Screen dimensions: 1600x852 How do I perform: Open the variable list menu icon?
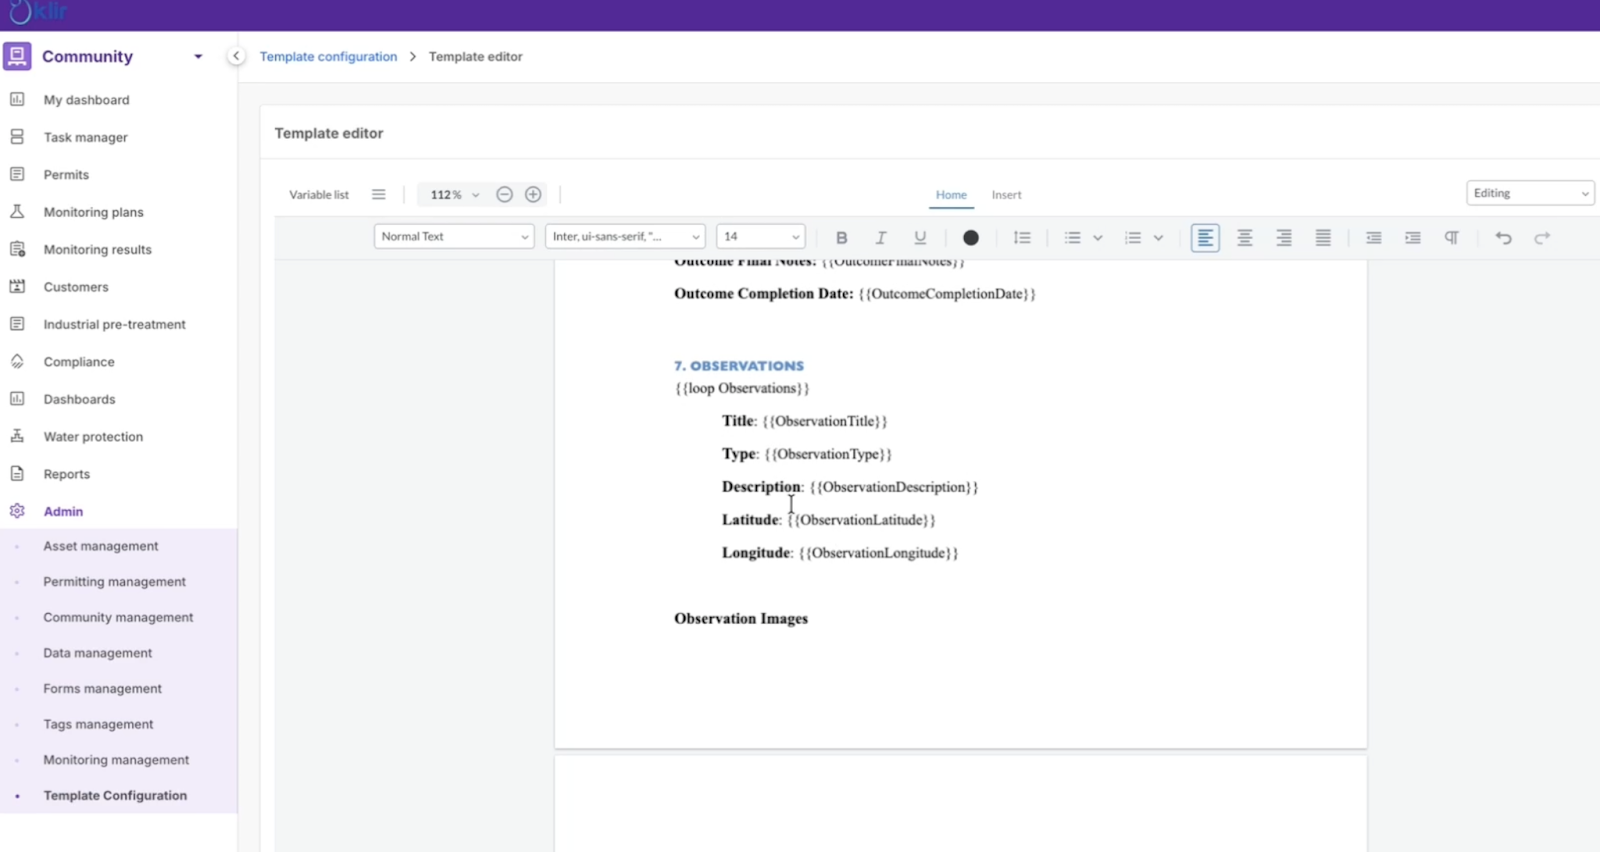[378, 194]
